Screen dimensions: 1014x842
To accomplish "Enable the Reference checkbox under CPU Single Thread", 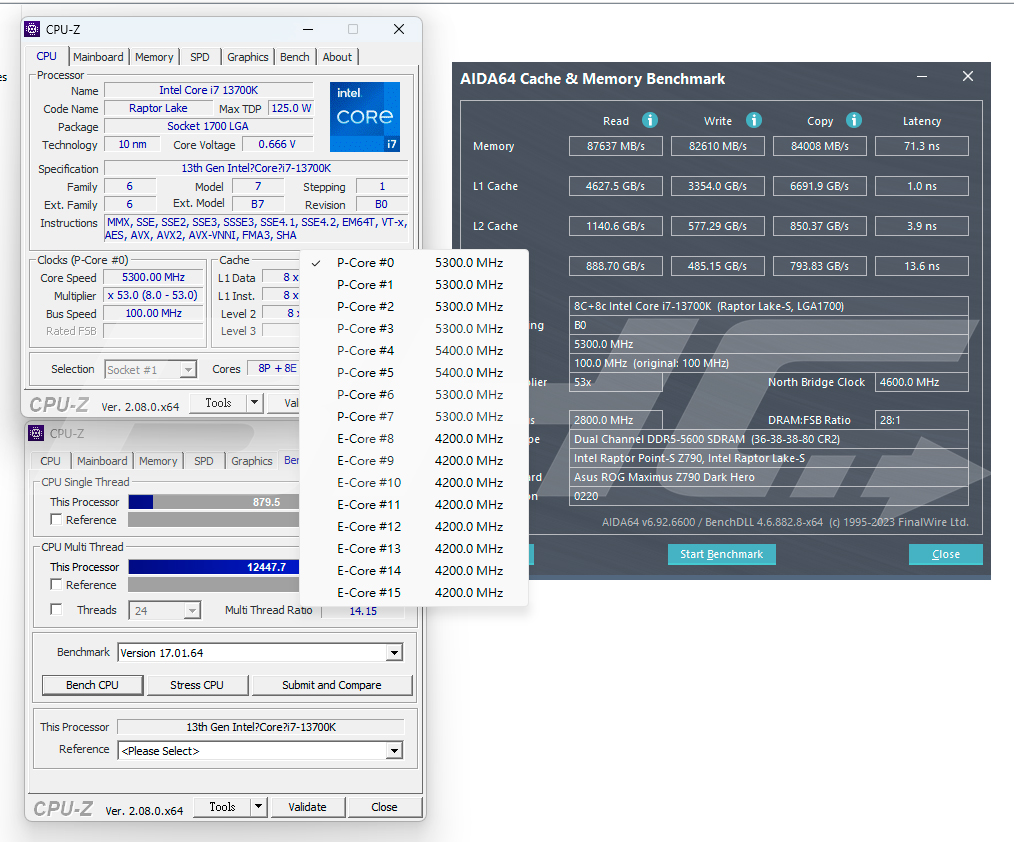I will (56, 519).
